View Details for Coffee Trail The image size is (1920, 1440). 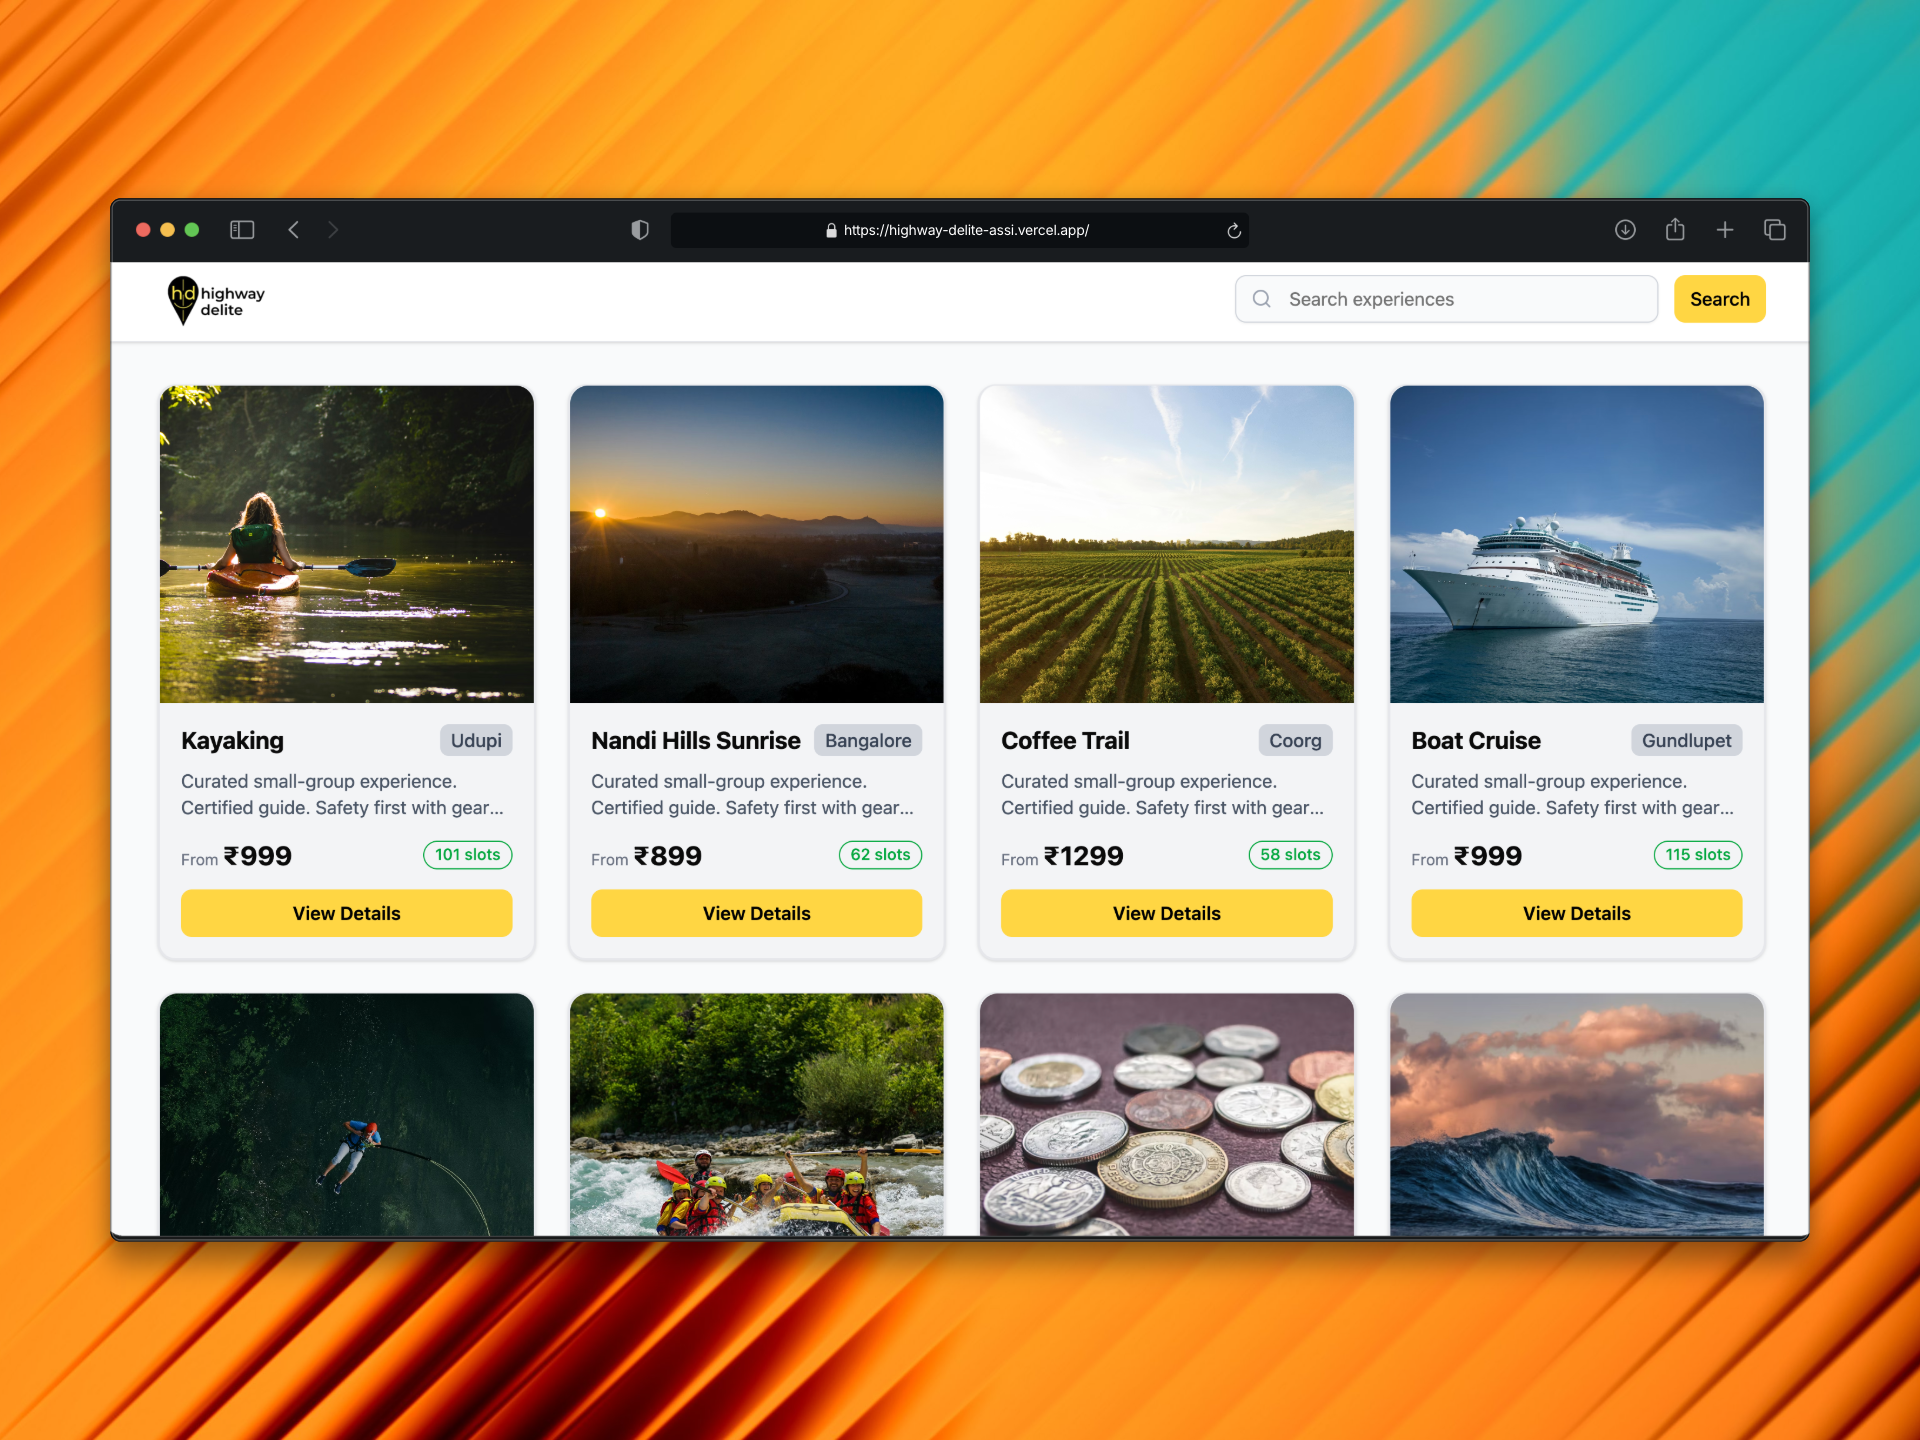click(1166, 913)
